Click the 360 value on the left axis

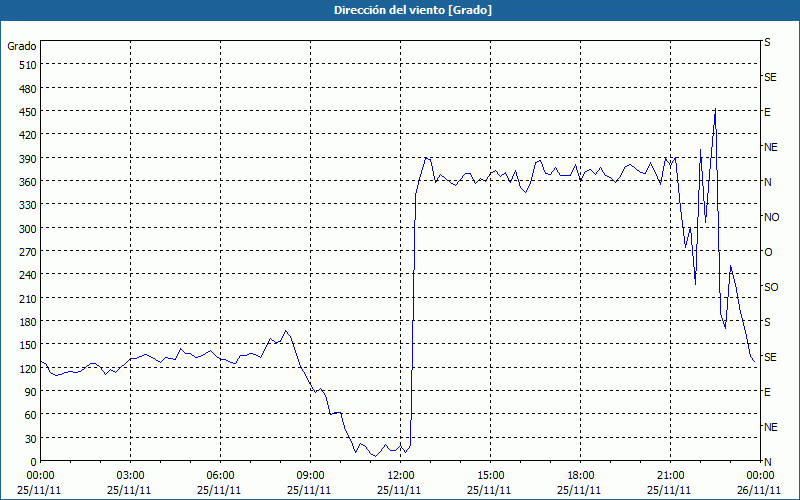click(28, 182)
